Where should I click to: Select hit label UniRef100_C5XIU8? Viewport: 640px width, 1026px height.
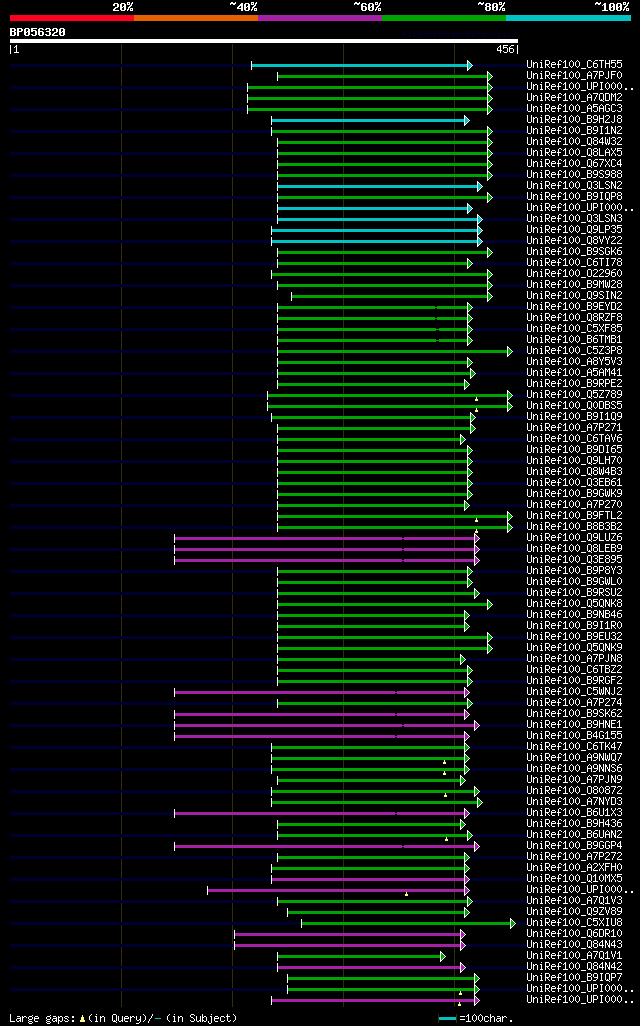(575, 923)
